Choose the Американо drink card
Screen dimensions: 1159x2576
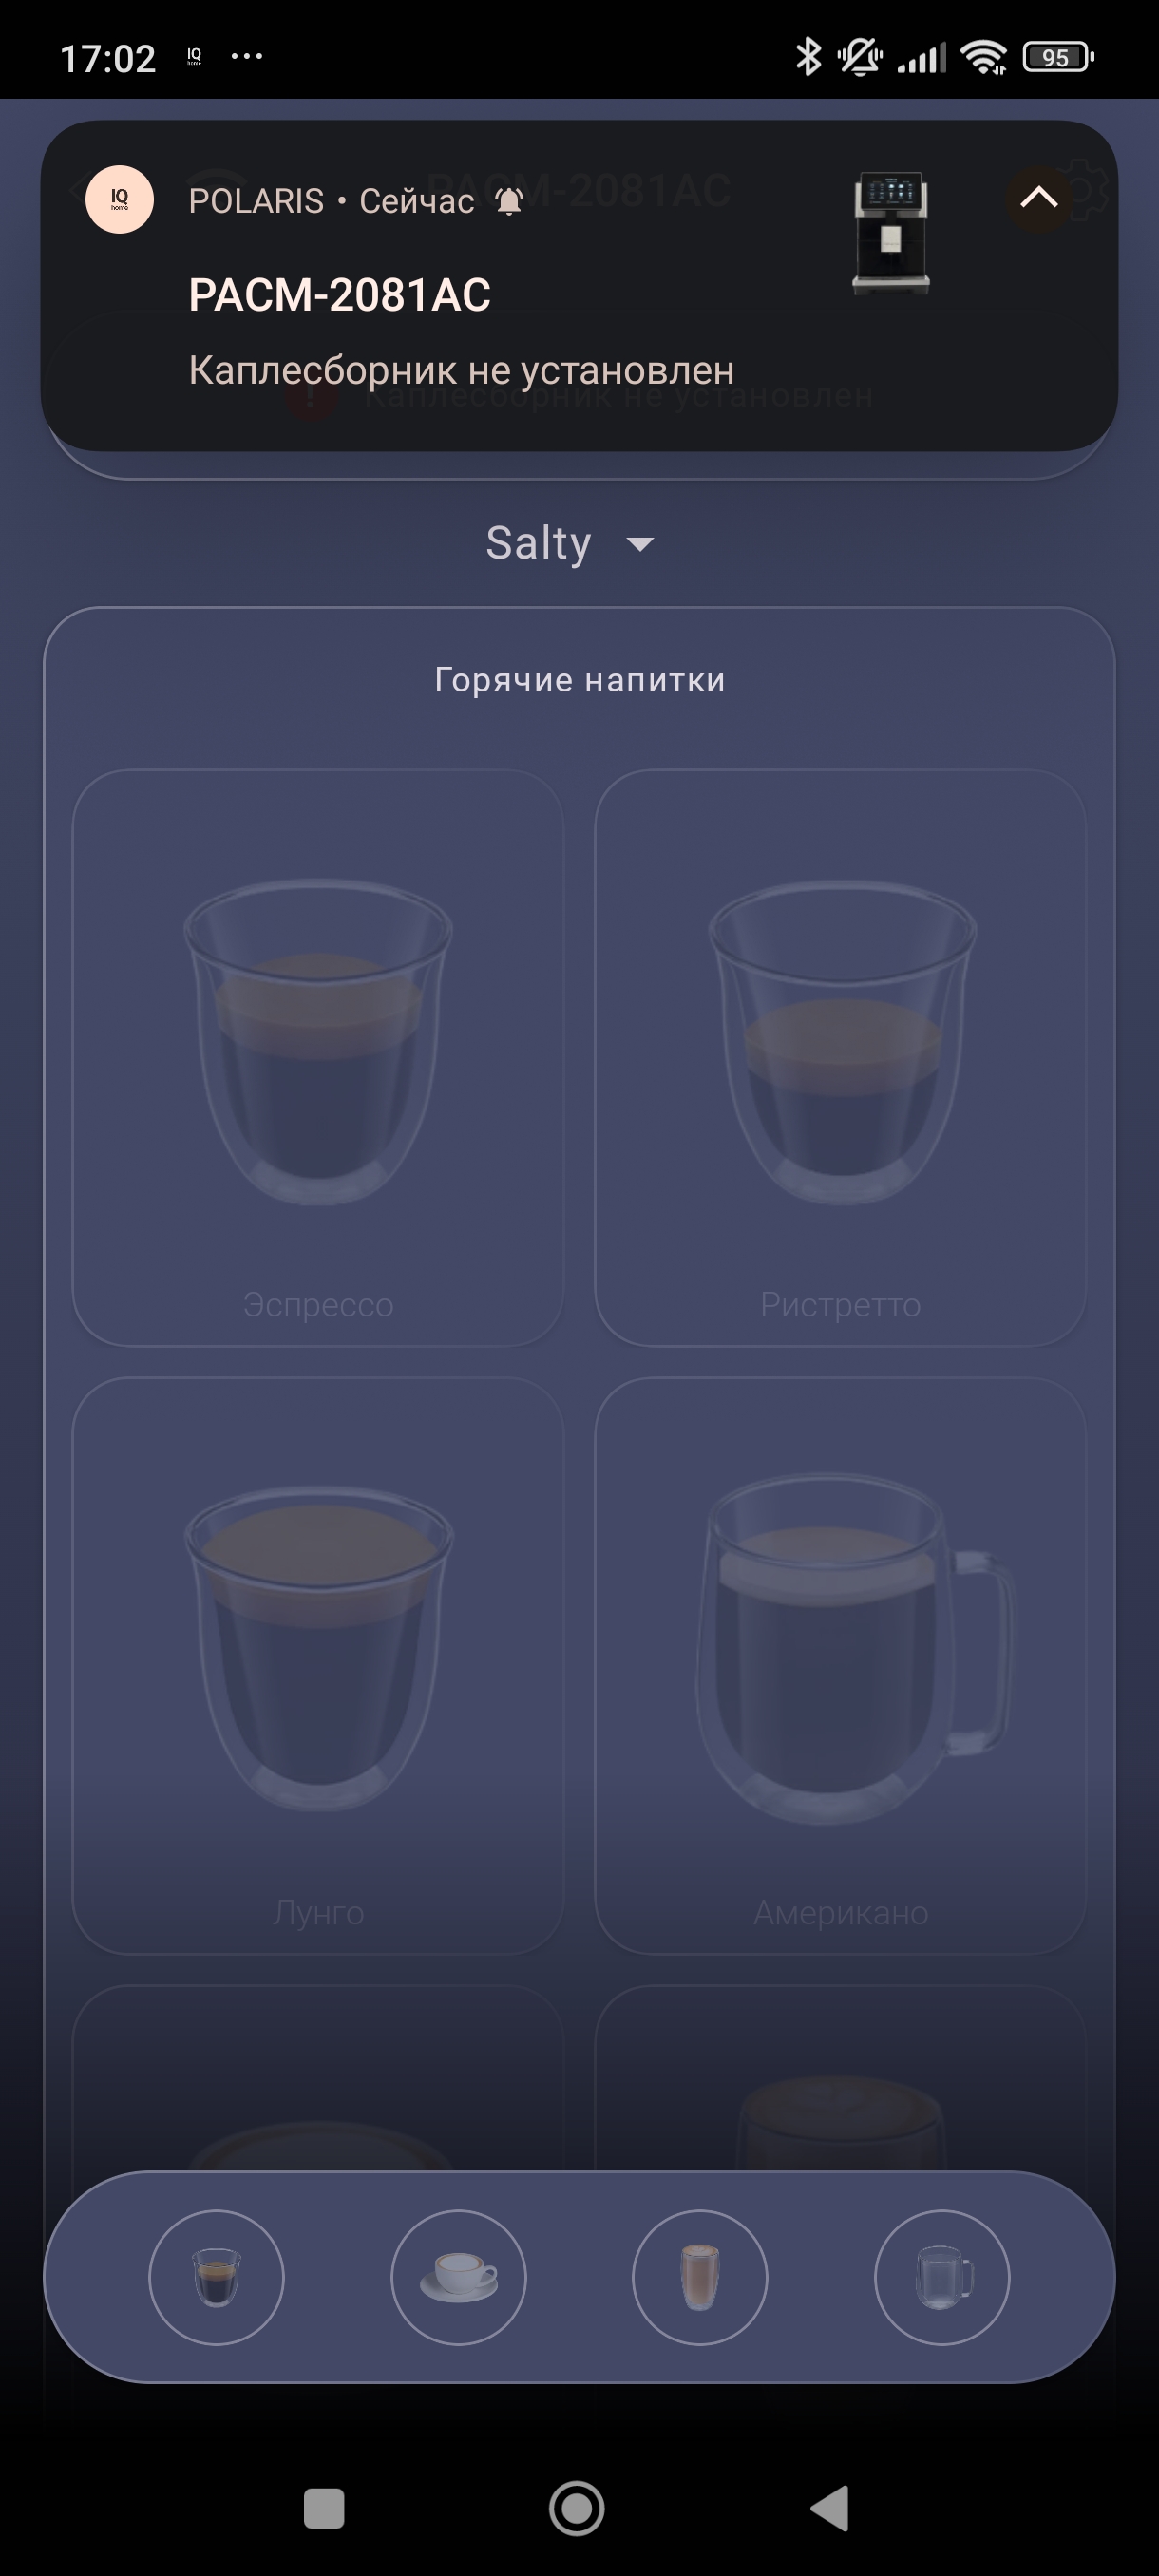(840, 1666)
